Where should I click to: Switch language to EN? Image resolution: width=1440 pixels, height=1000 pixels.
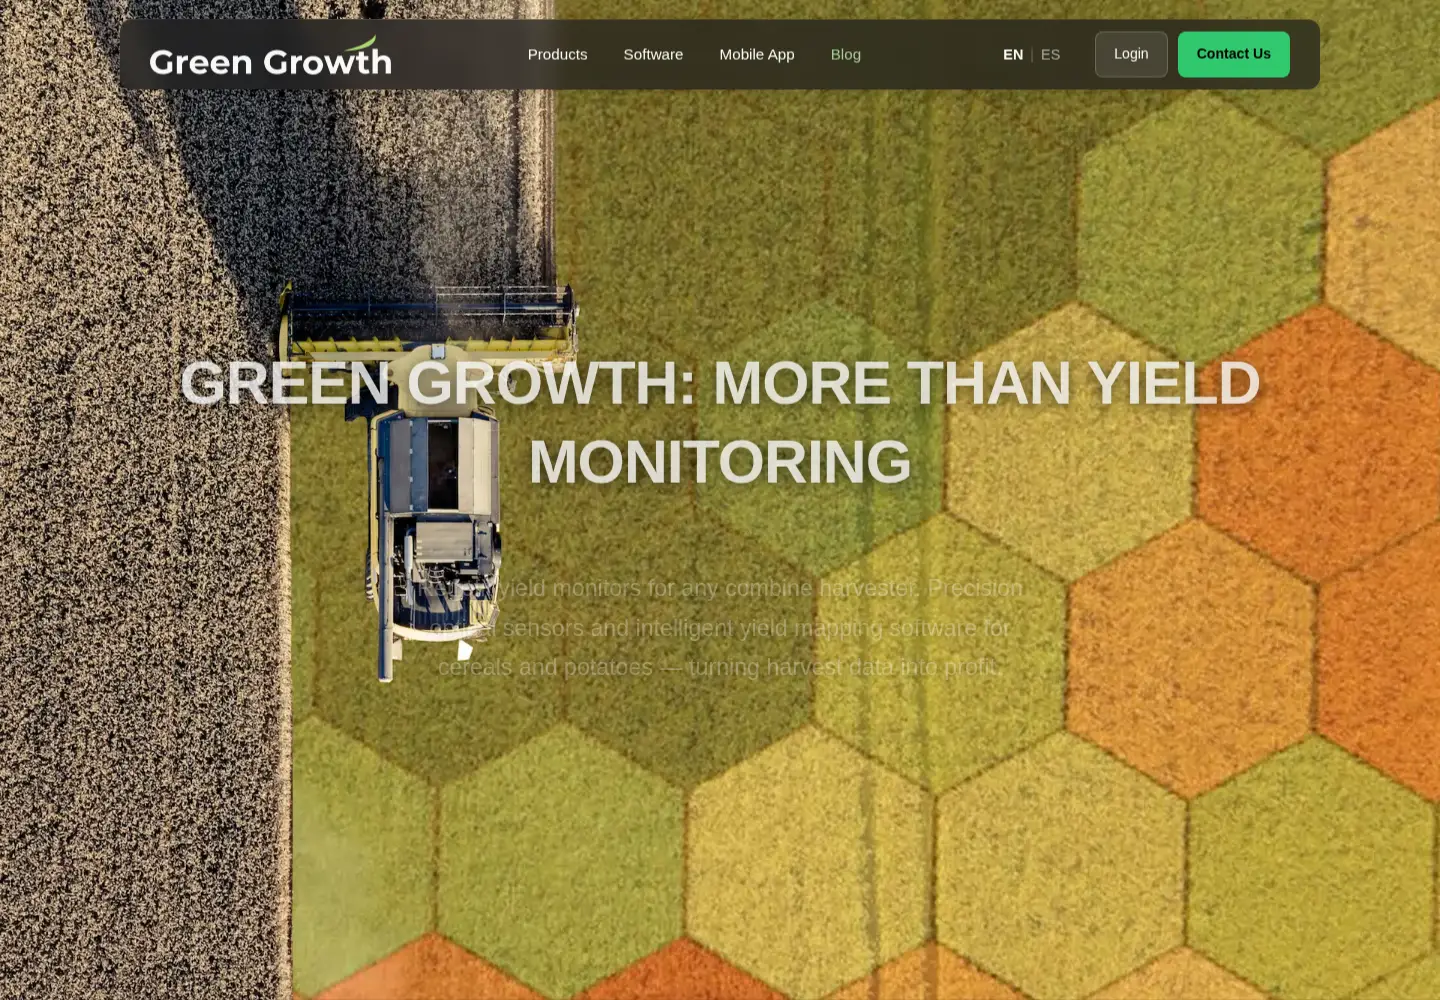[1013, 54]
